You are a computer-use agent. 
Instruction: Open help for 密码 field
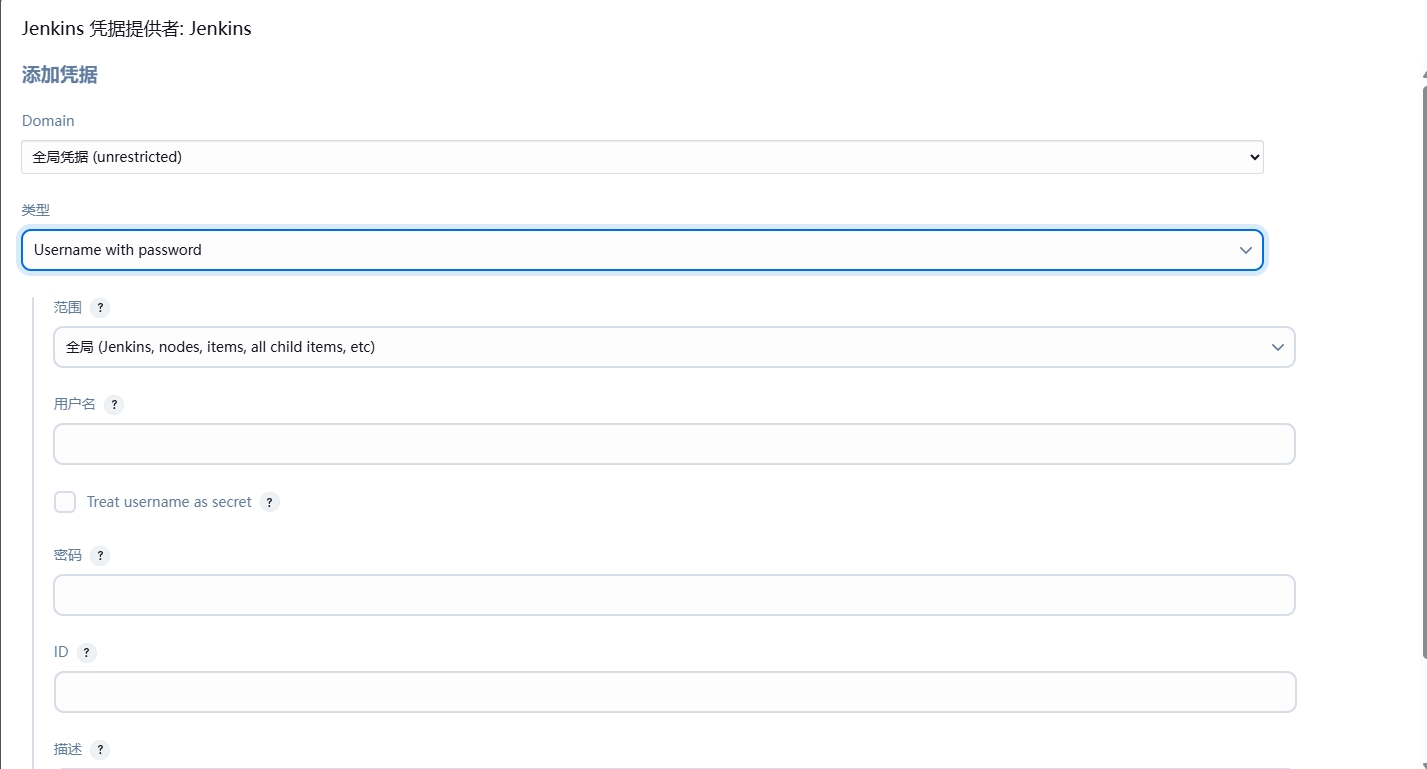pyautogui.click(x=100, y=556)
